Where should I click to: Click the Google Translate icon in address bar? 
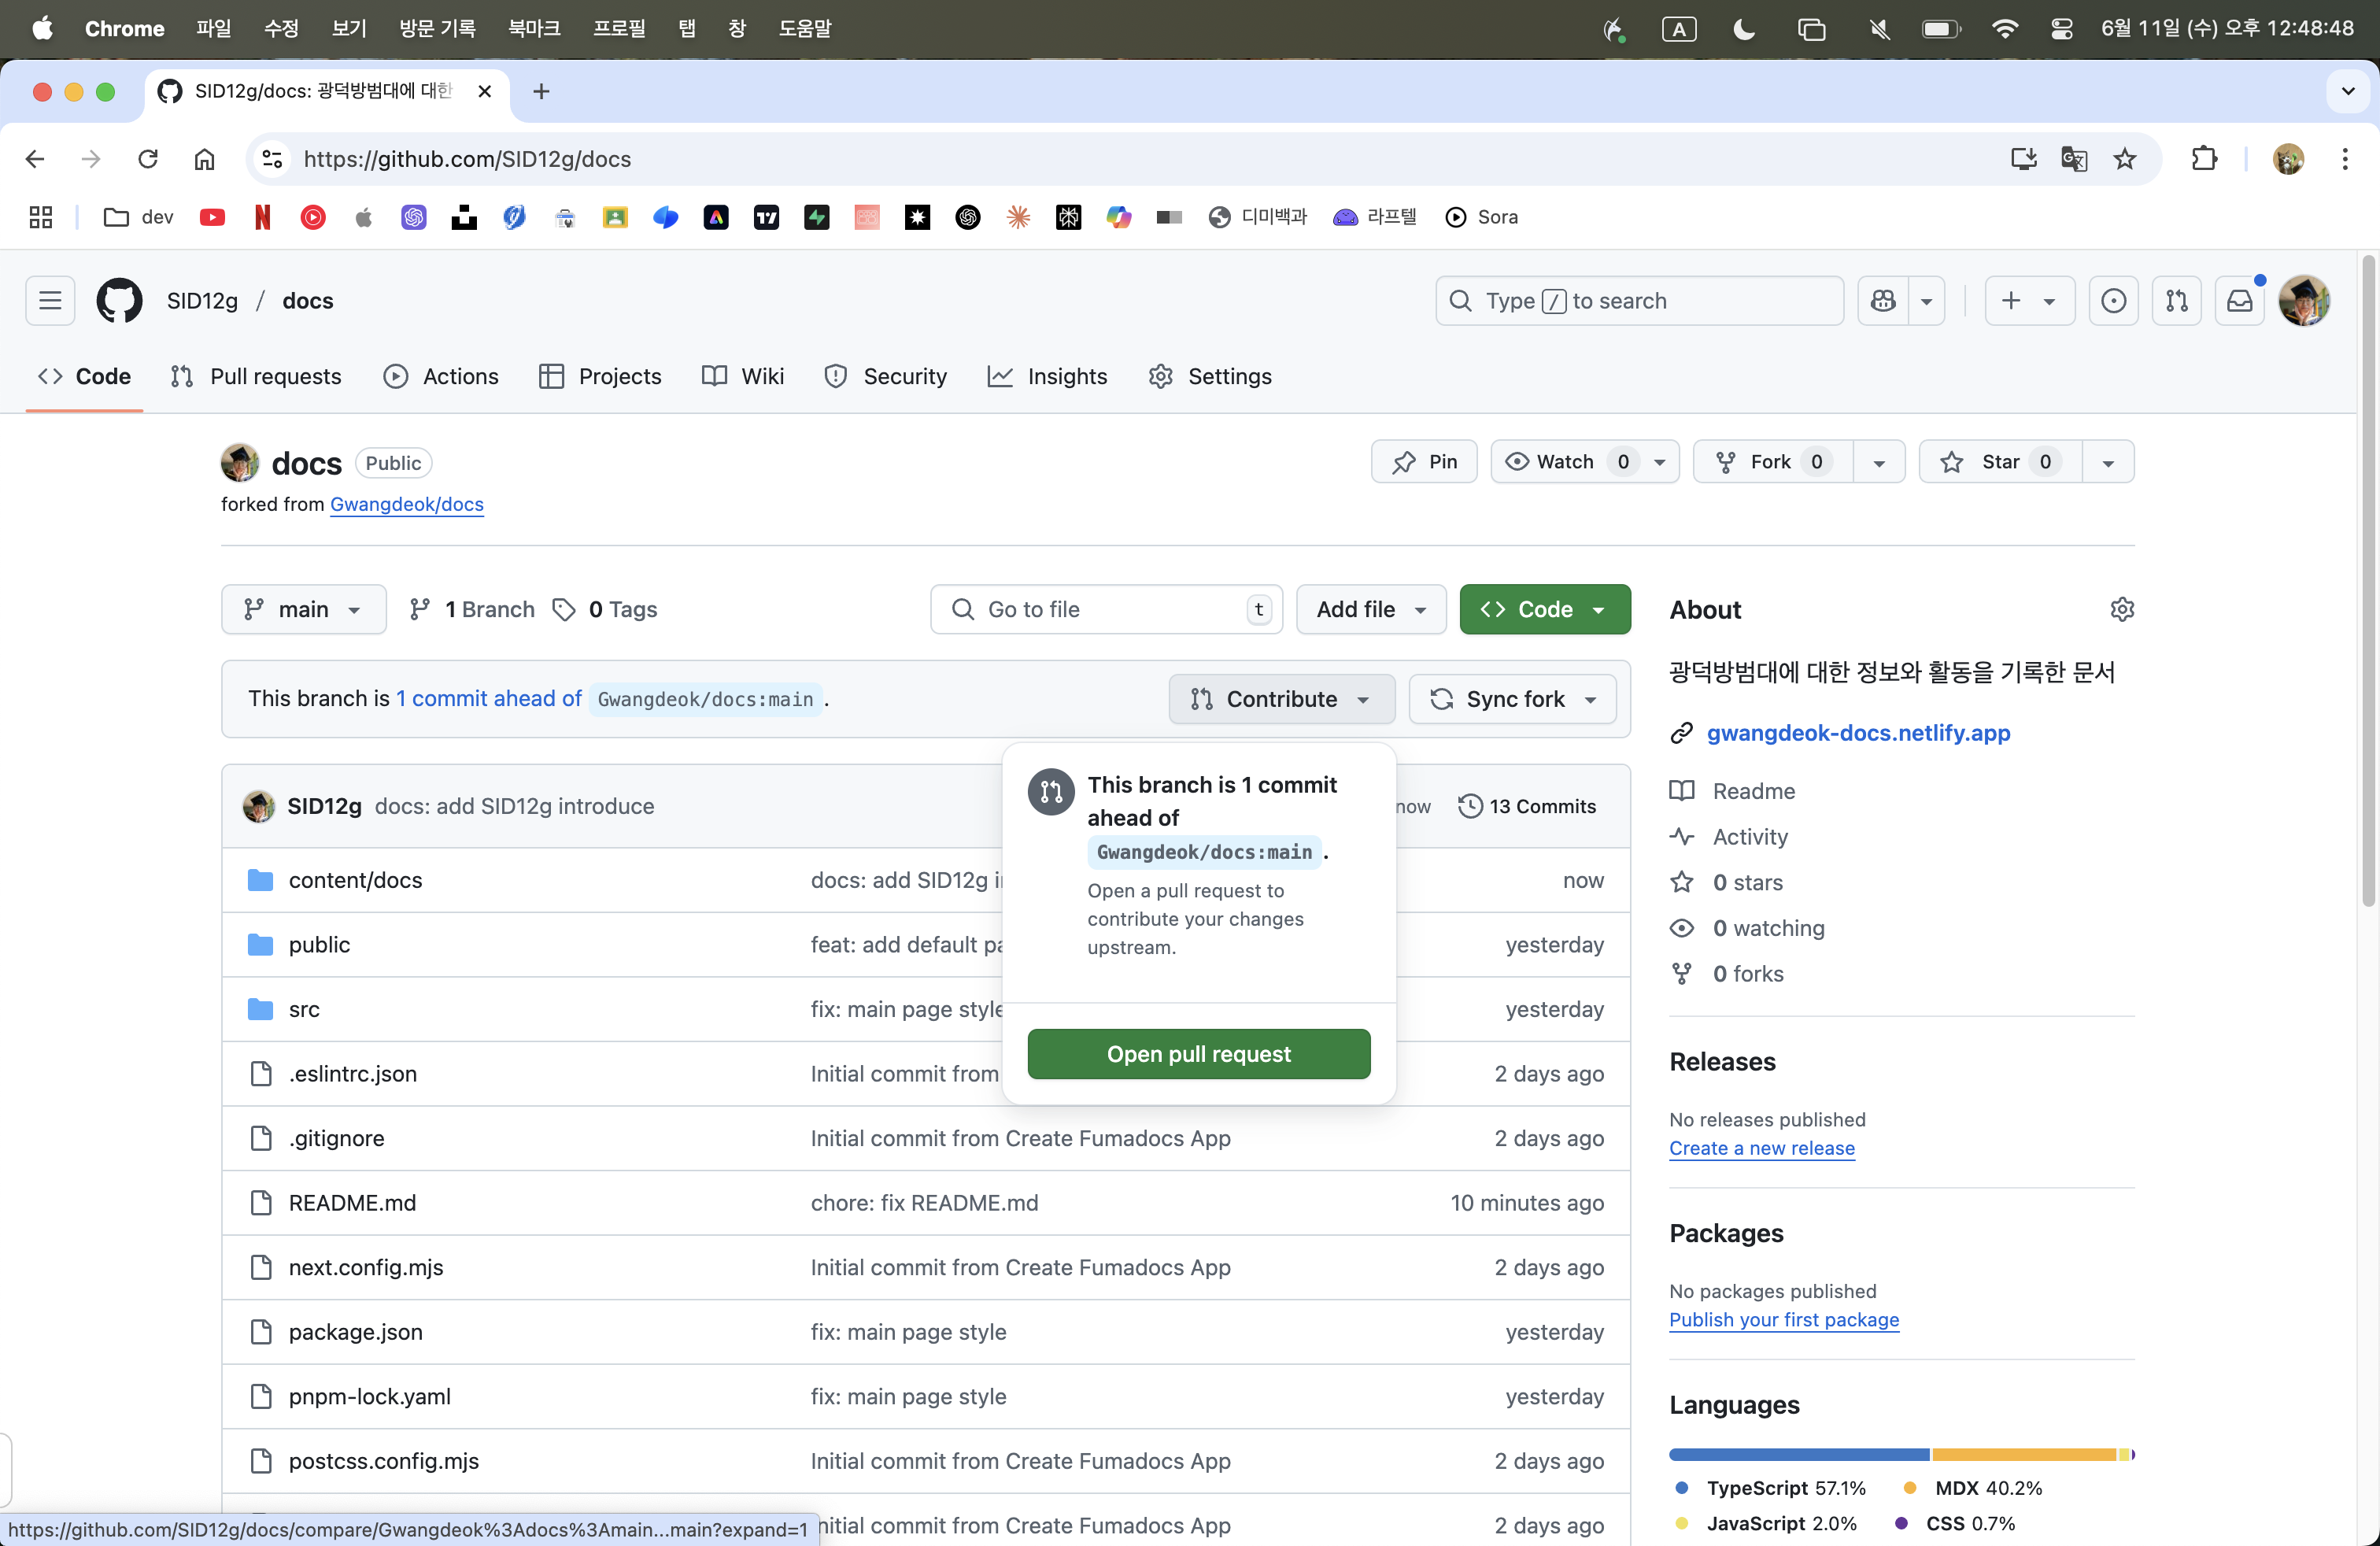[x=2074, y=159]
